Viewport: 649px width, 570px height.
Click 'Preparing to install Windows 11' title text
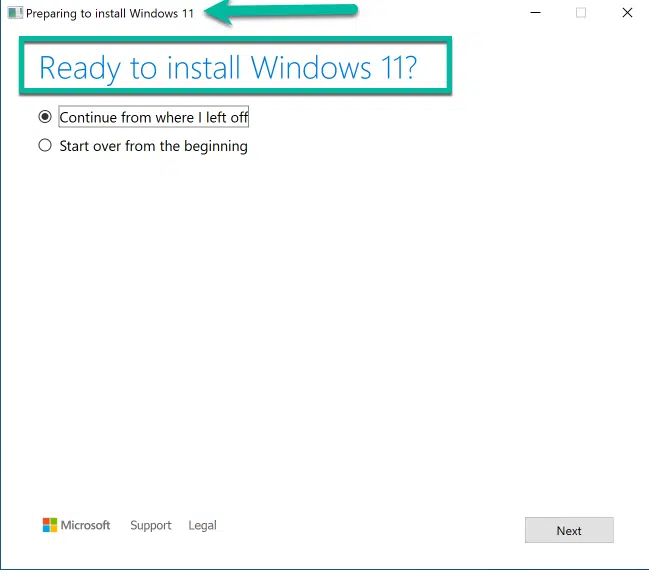pyautogui.click(x=110, y=13)
